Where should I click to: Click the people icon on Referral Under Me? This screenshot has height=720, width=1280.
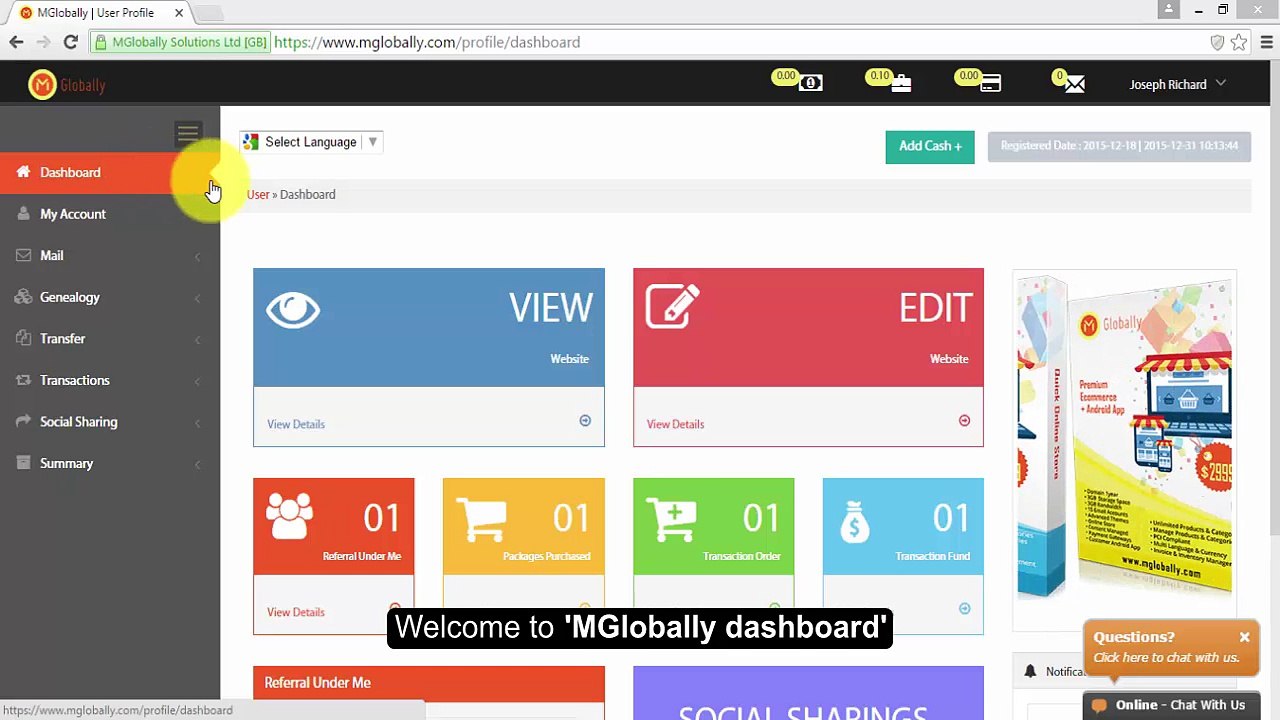coord(289,518)
